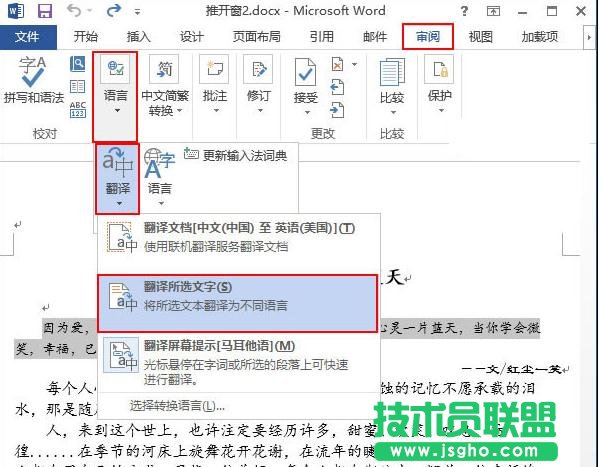Switch to the 设计 tab

click(191, 37)
